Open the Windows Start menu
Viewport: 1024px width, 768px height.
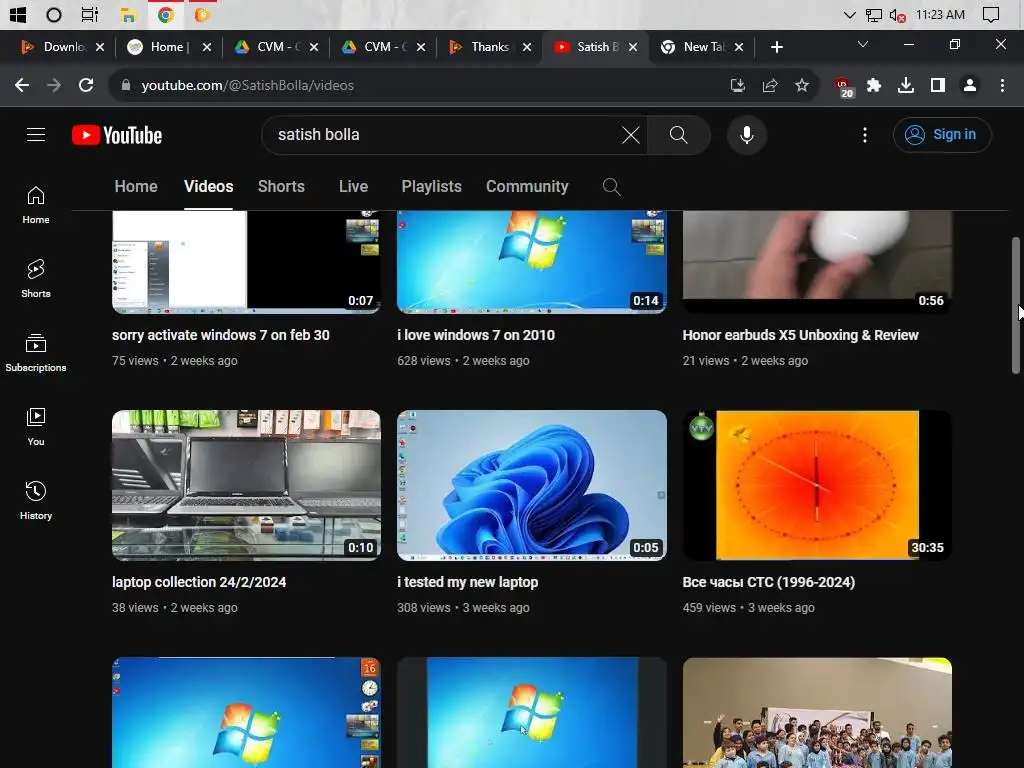pyautogui.click(x=18, y=14)
